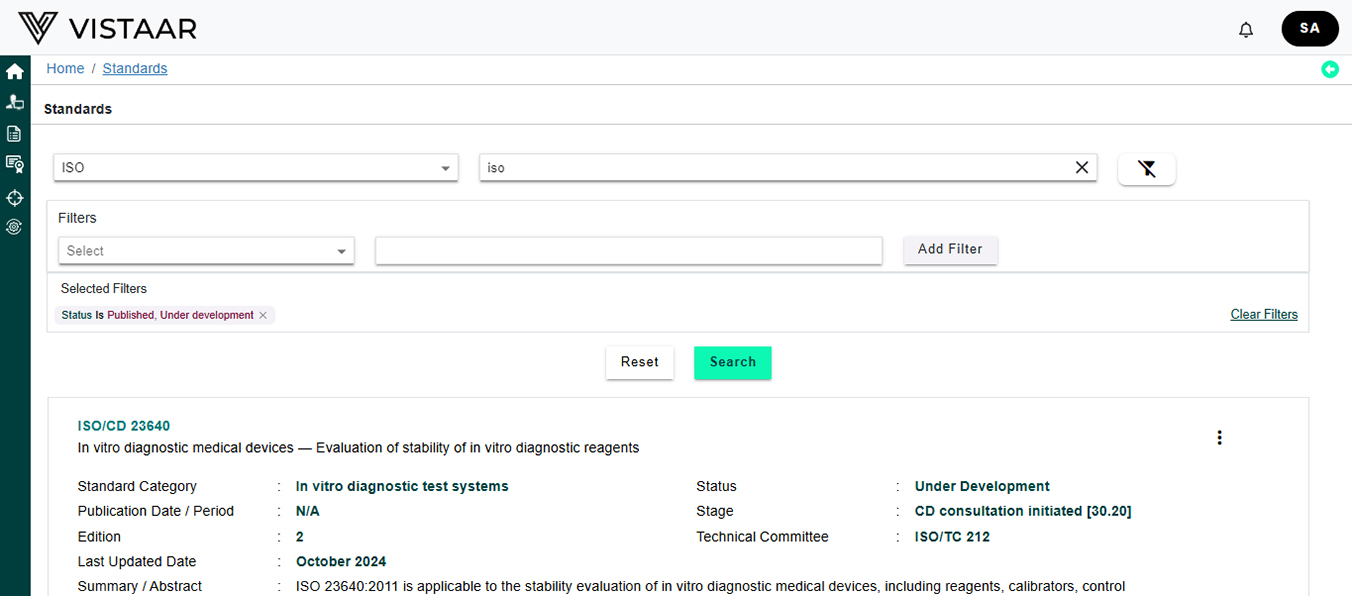This screenshot has height=596, width=1352.
Task: Open the three-dot menu for ISO/CD 23640
Action: pyautogui.click(x=1218, y=437)
